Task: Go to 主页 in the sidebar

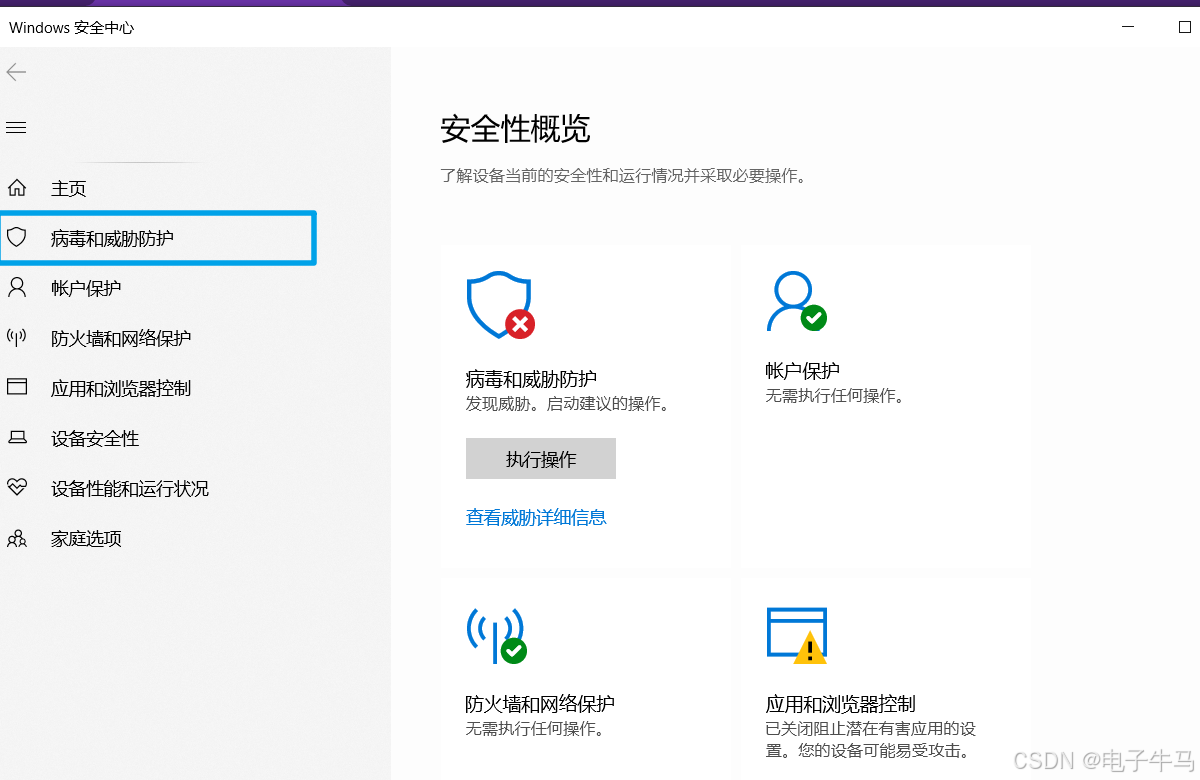Action: pyautogui.click(x=69, y=188)
